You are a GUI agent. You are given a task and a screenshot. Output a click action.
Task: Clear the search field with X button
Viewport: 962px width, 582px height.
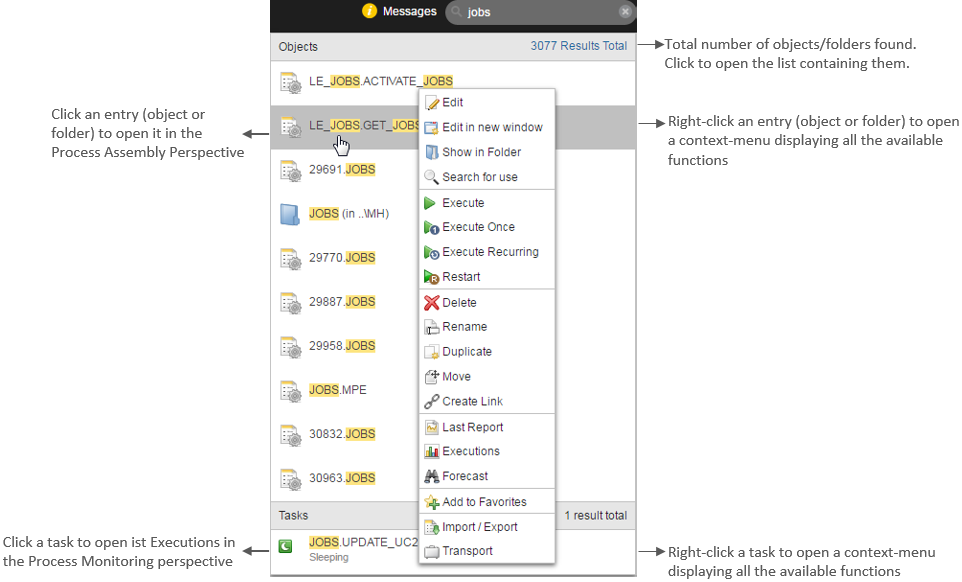[625, 12]
